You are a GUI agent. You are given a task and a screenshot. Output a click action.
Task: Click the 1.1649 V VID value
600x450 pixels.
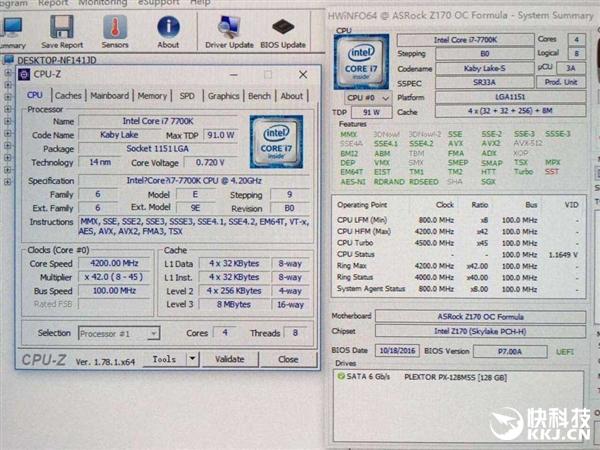tap(564, 254)
